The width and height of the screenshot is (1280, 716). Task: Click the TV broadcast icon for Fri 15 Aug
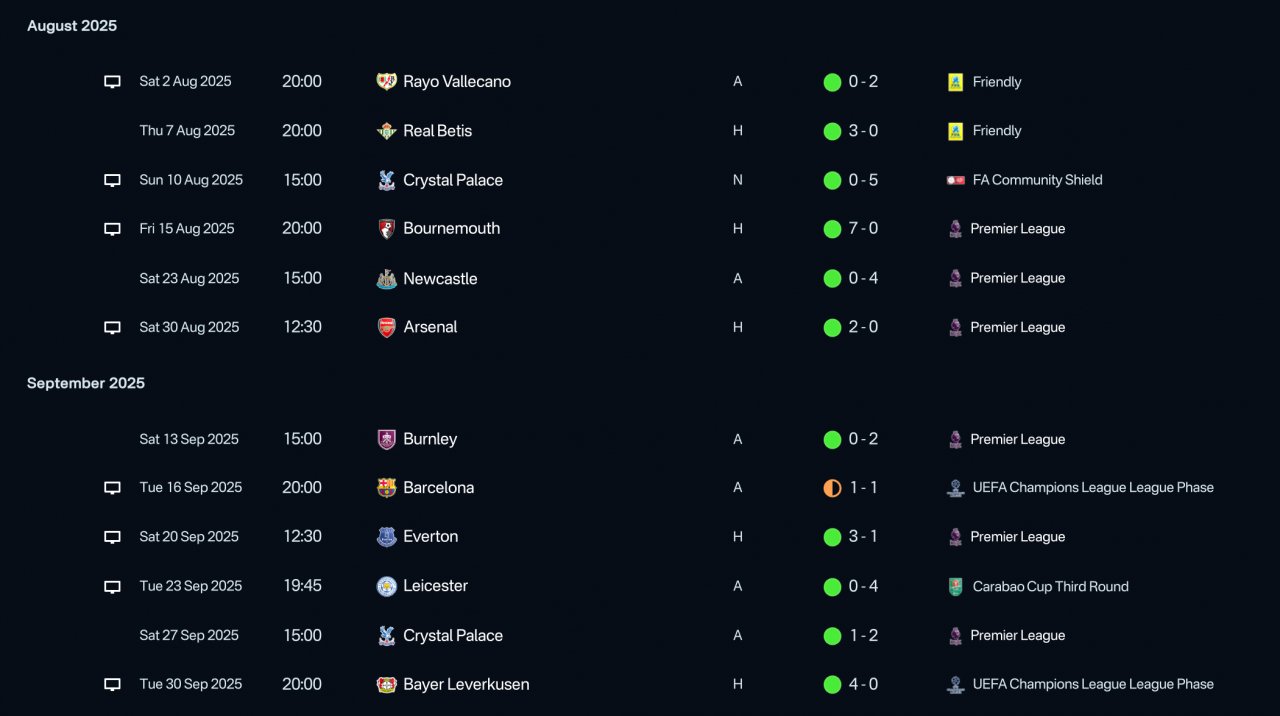[x=113, y=229]
